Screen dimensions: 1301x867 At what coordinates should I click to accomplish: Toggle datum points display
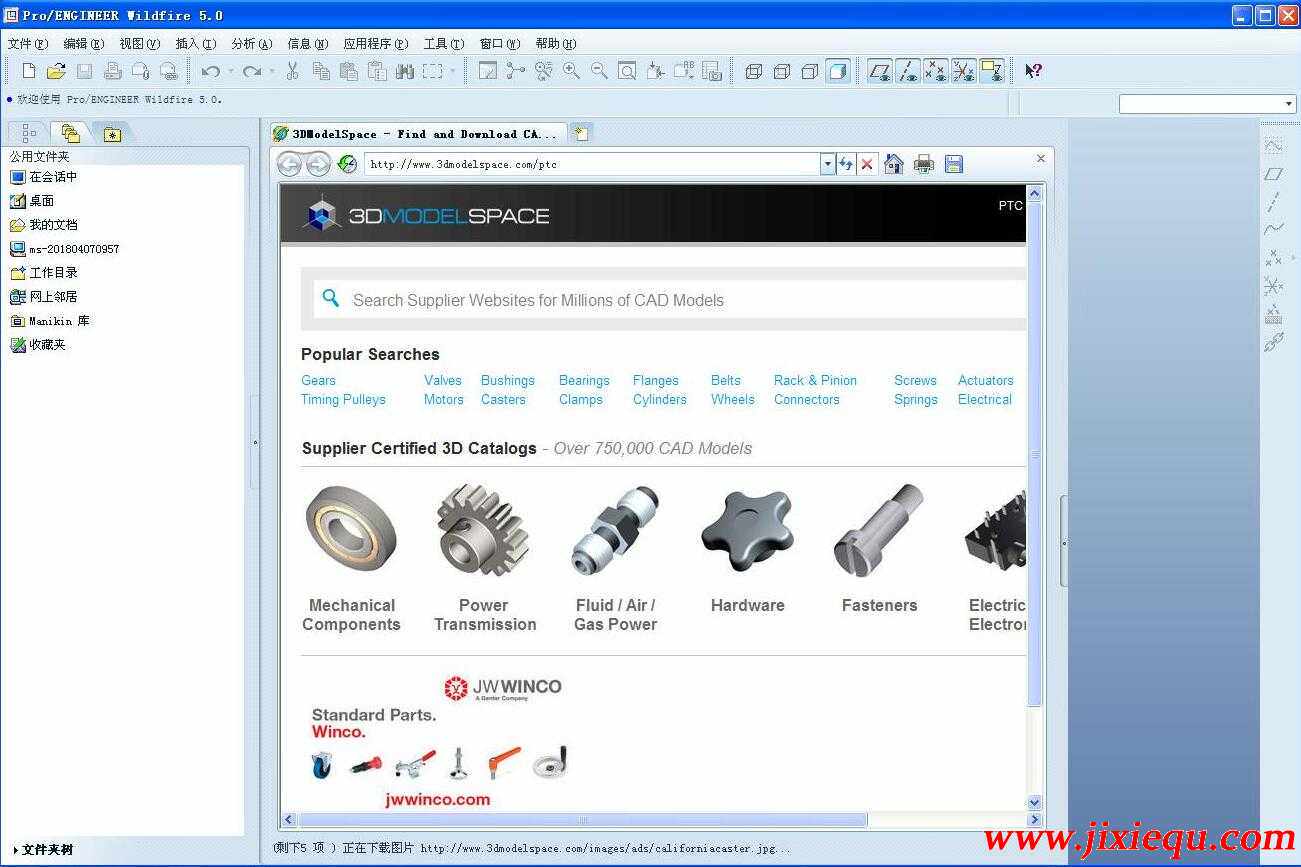tap(936, 71)
